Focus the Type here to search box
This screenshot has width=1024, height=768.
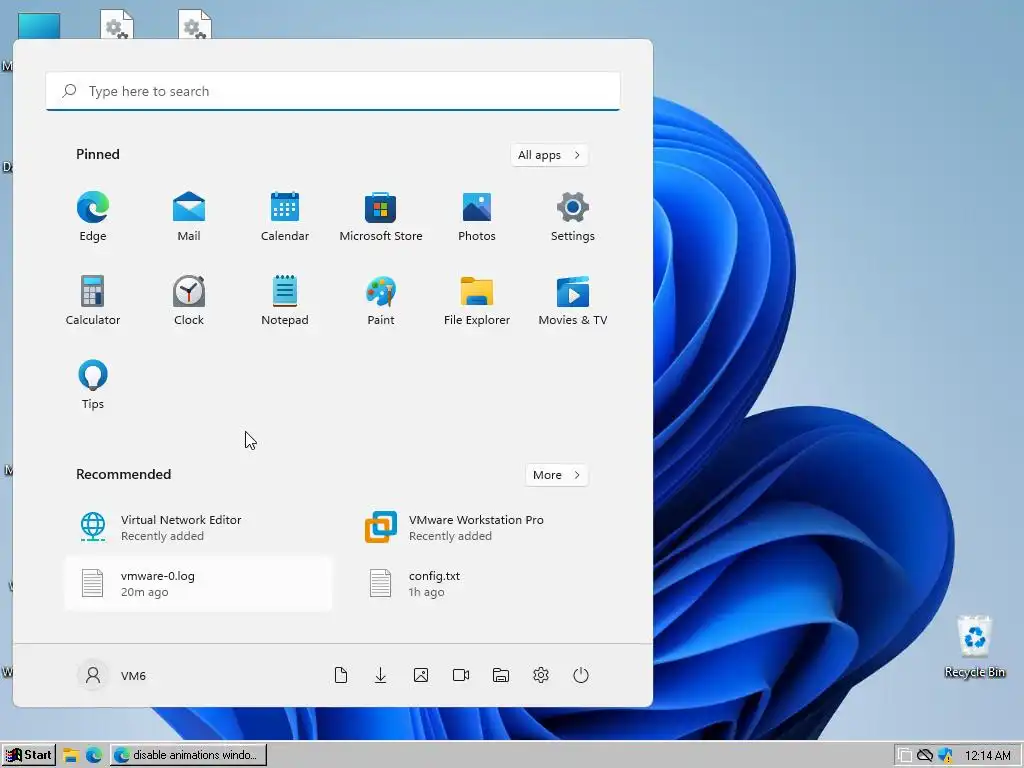pyautogui.click(x=333, y=91)
